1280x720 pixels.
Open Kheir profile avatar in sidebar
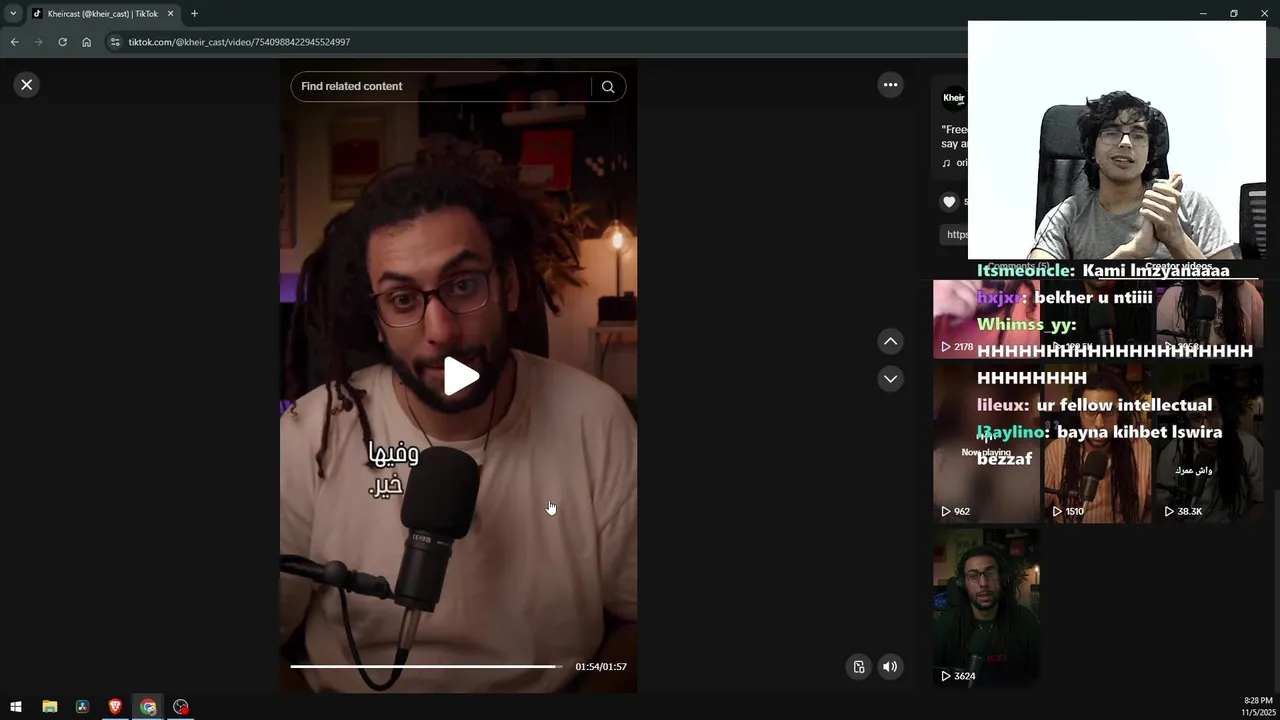tap(954, 98)
